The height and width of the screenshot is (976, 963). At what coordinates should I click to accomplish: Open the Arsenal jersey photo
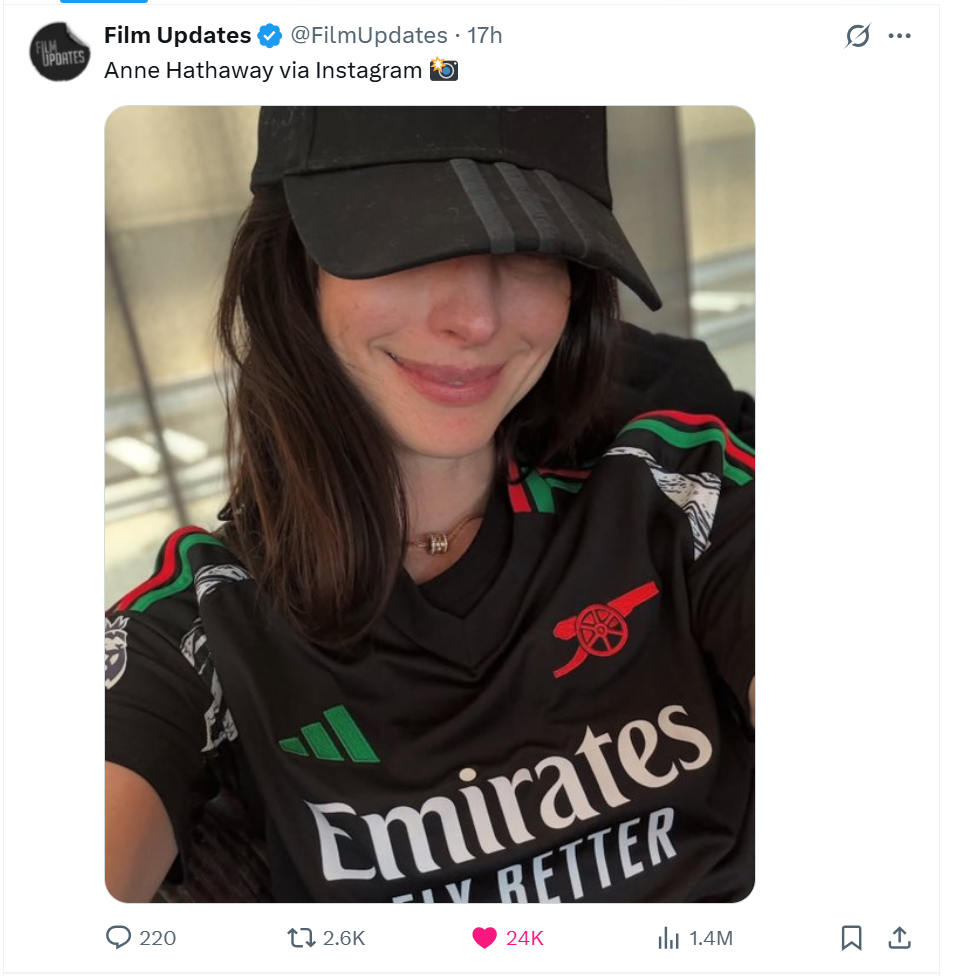click(x=430, y=504)
